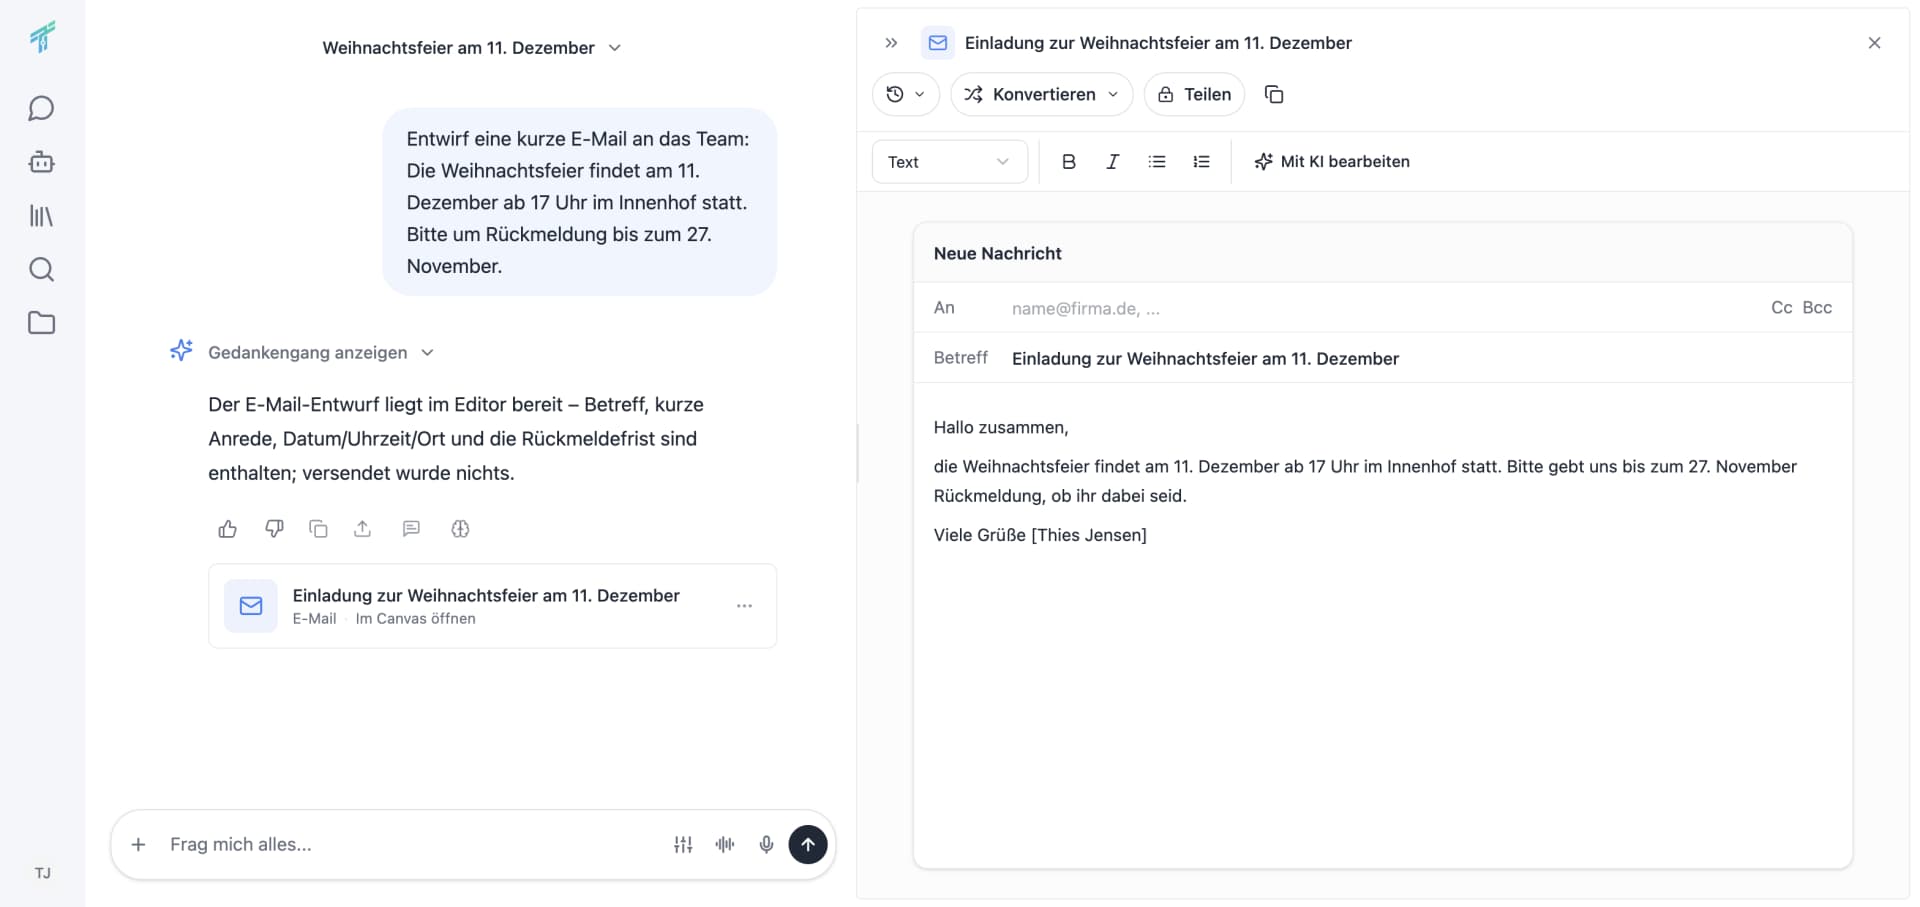Open the email card Einladung zur Weihnachtsfeier
1920x907 pixels.
(x=492, y=606)
